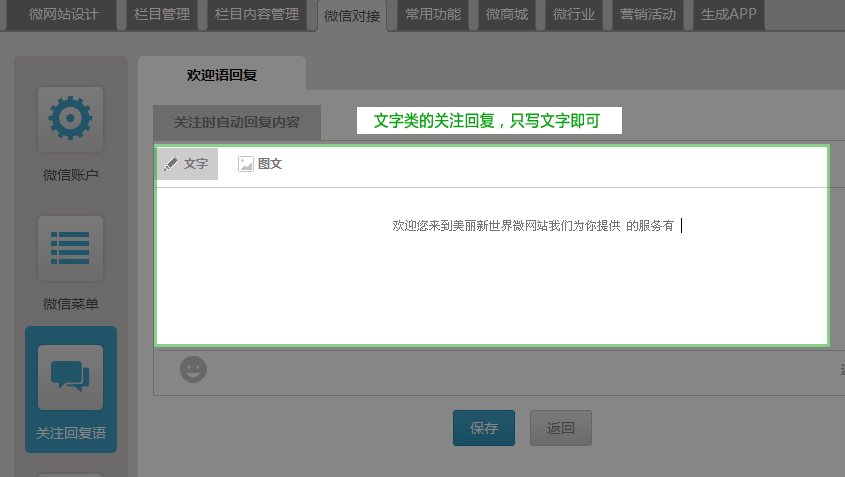
Task: Switch to the 栏目管理 tab
Action: (x=162, y=15)
